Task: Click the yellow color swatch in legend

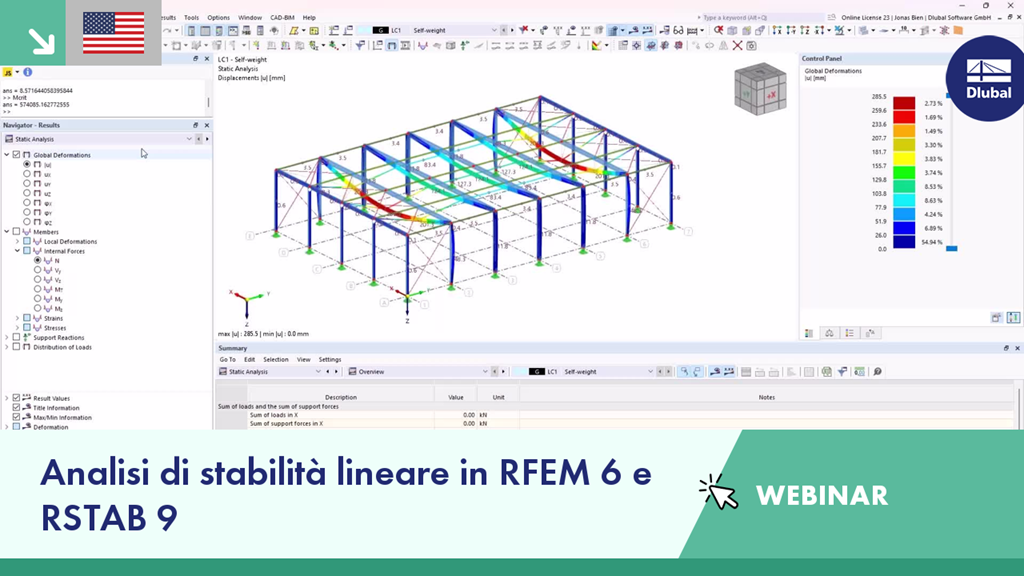Action: pyautogui.click(x=904, y=159)
